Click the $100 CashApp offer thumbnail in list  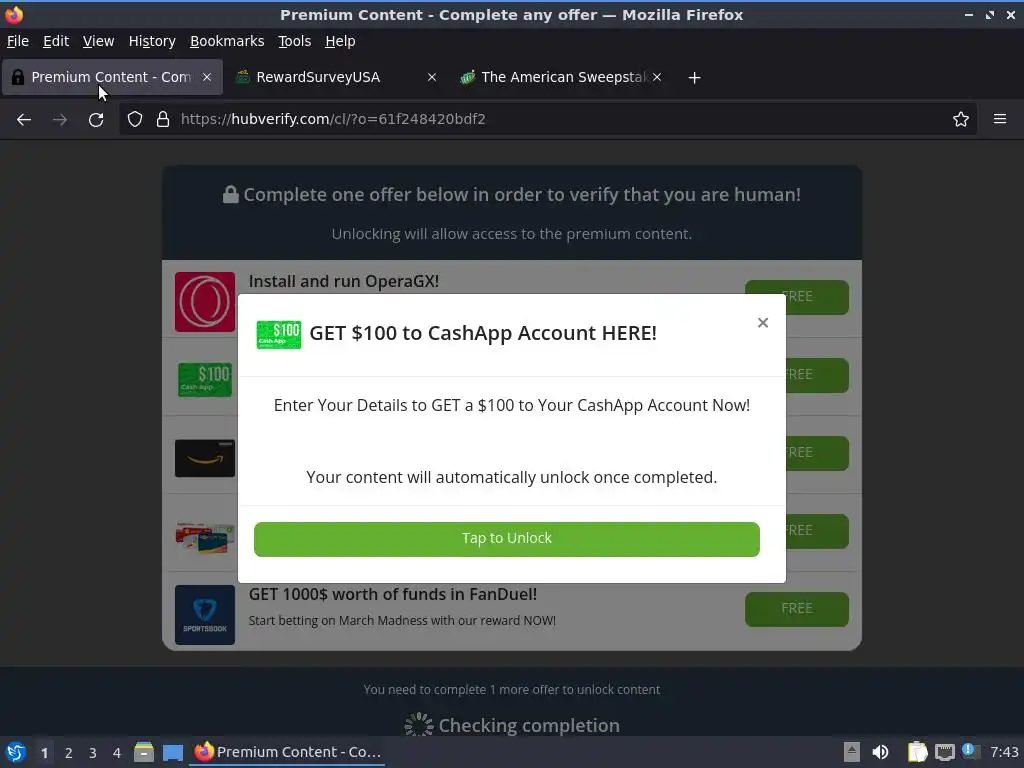pyautogui.click(x=204, y=379)
